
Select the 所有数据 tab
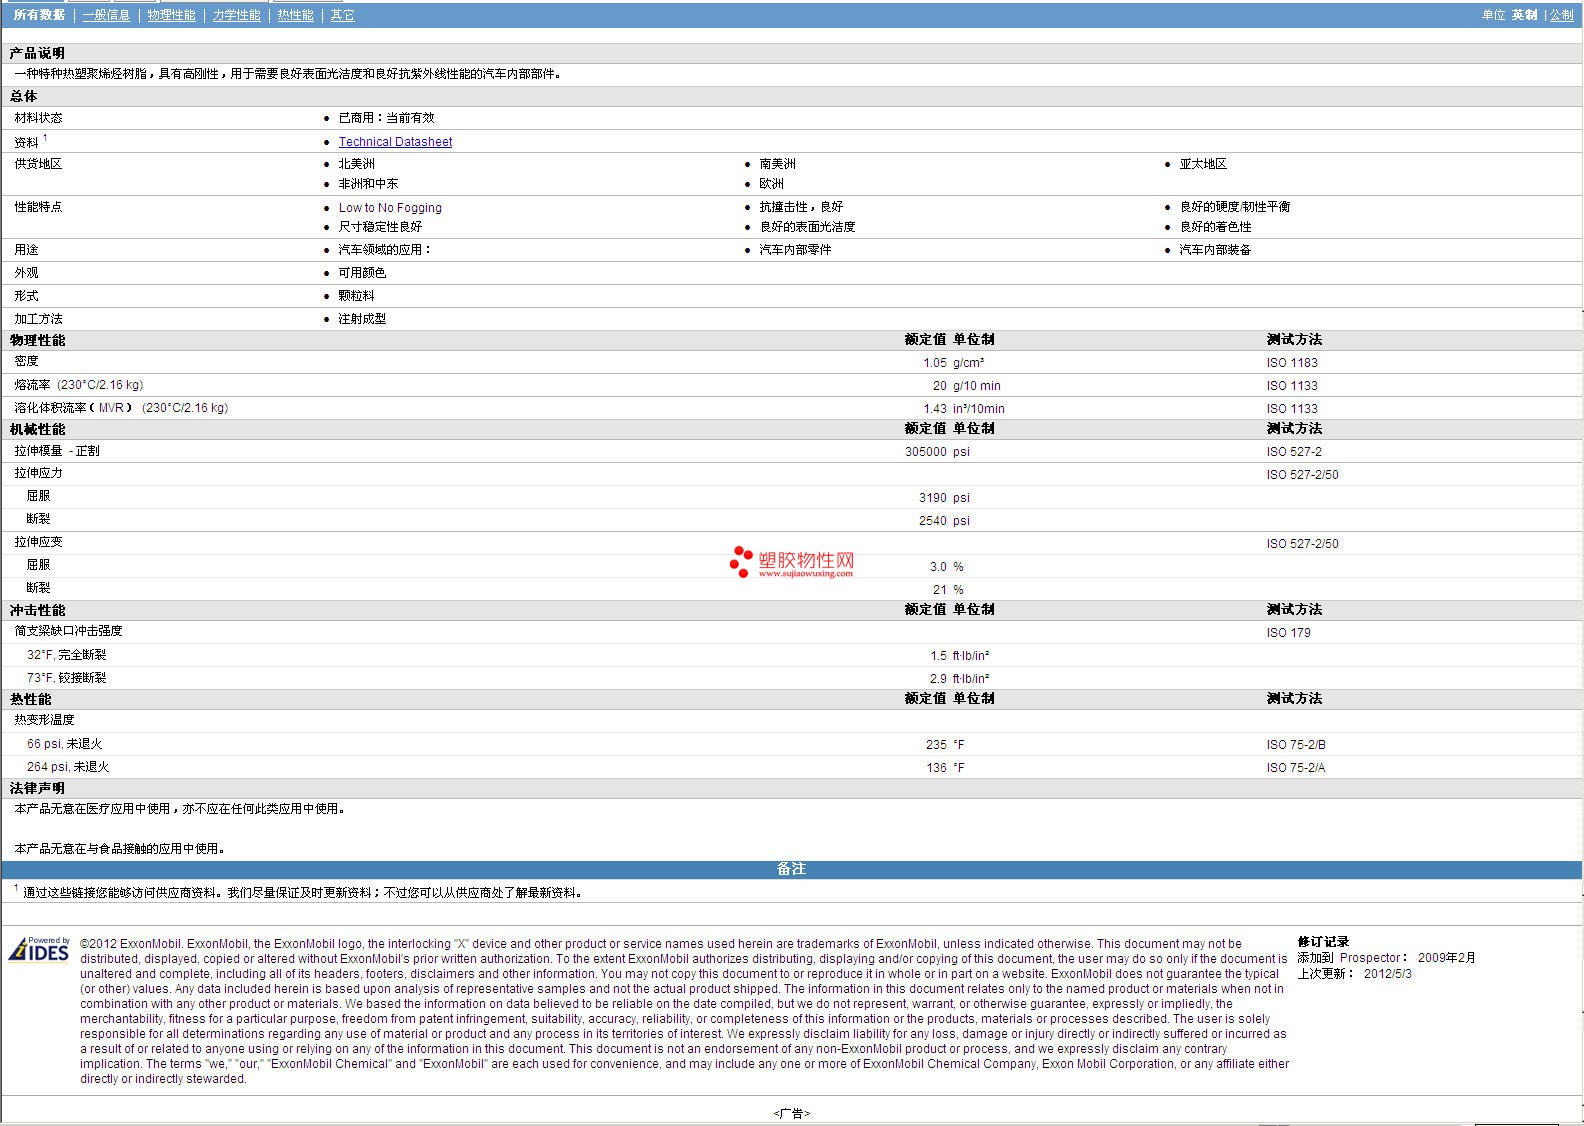click(39, 15)
